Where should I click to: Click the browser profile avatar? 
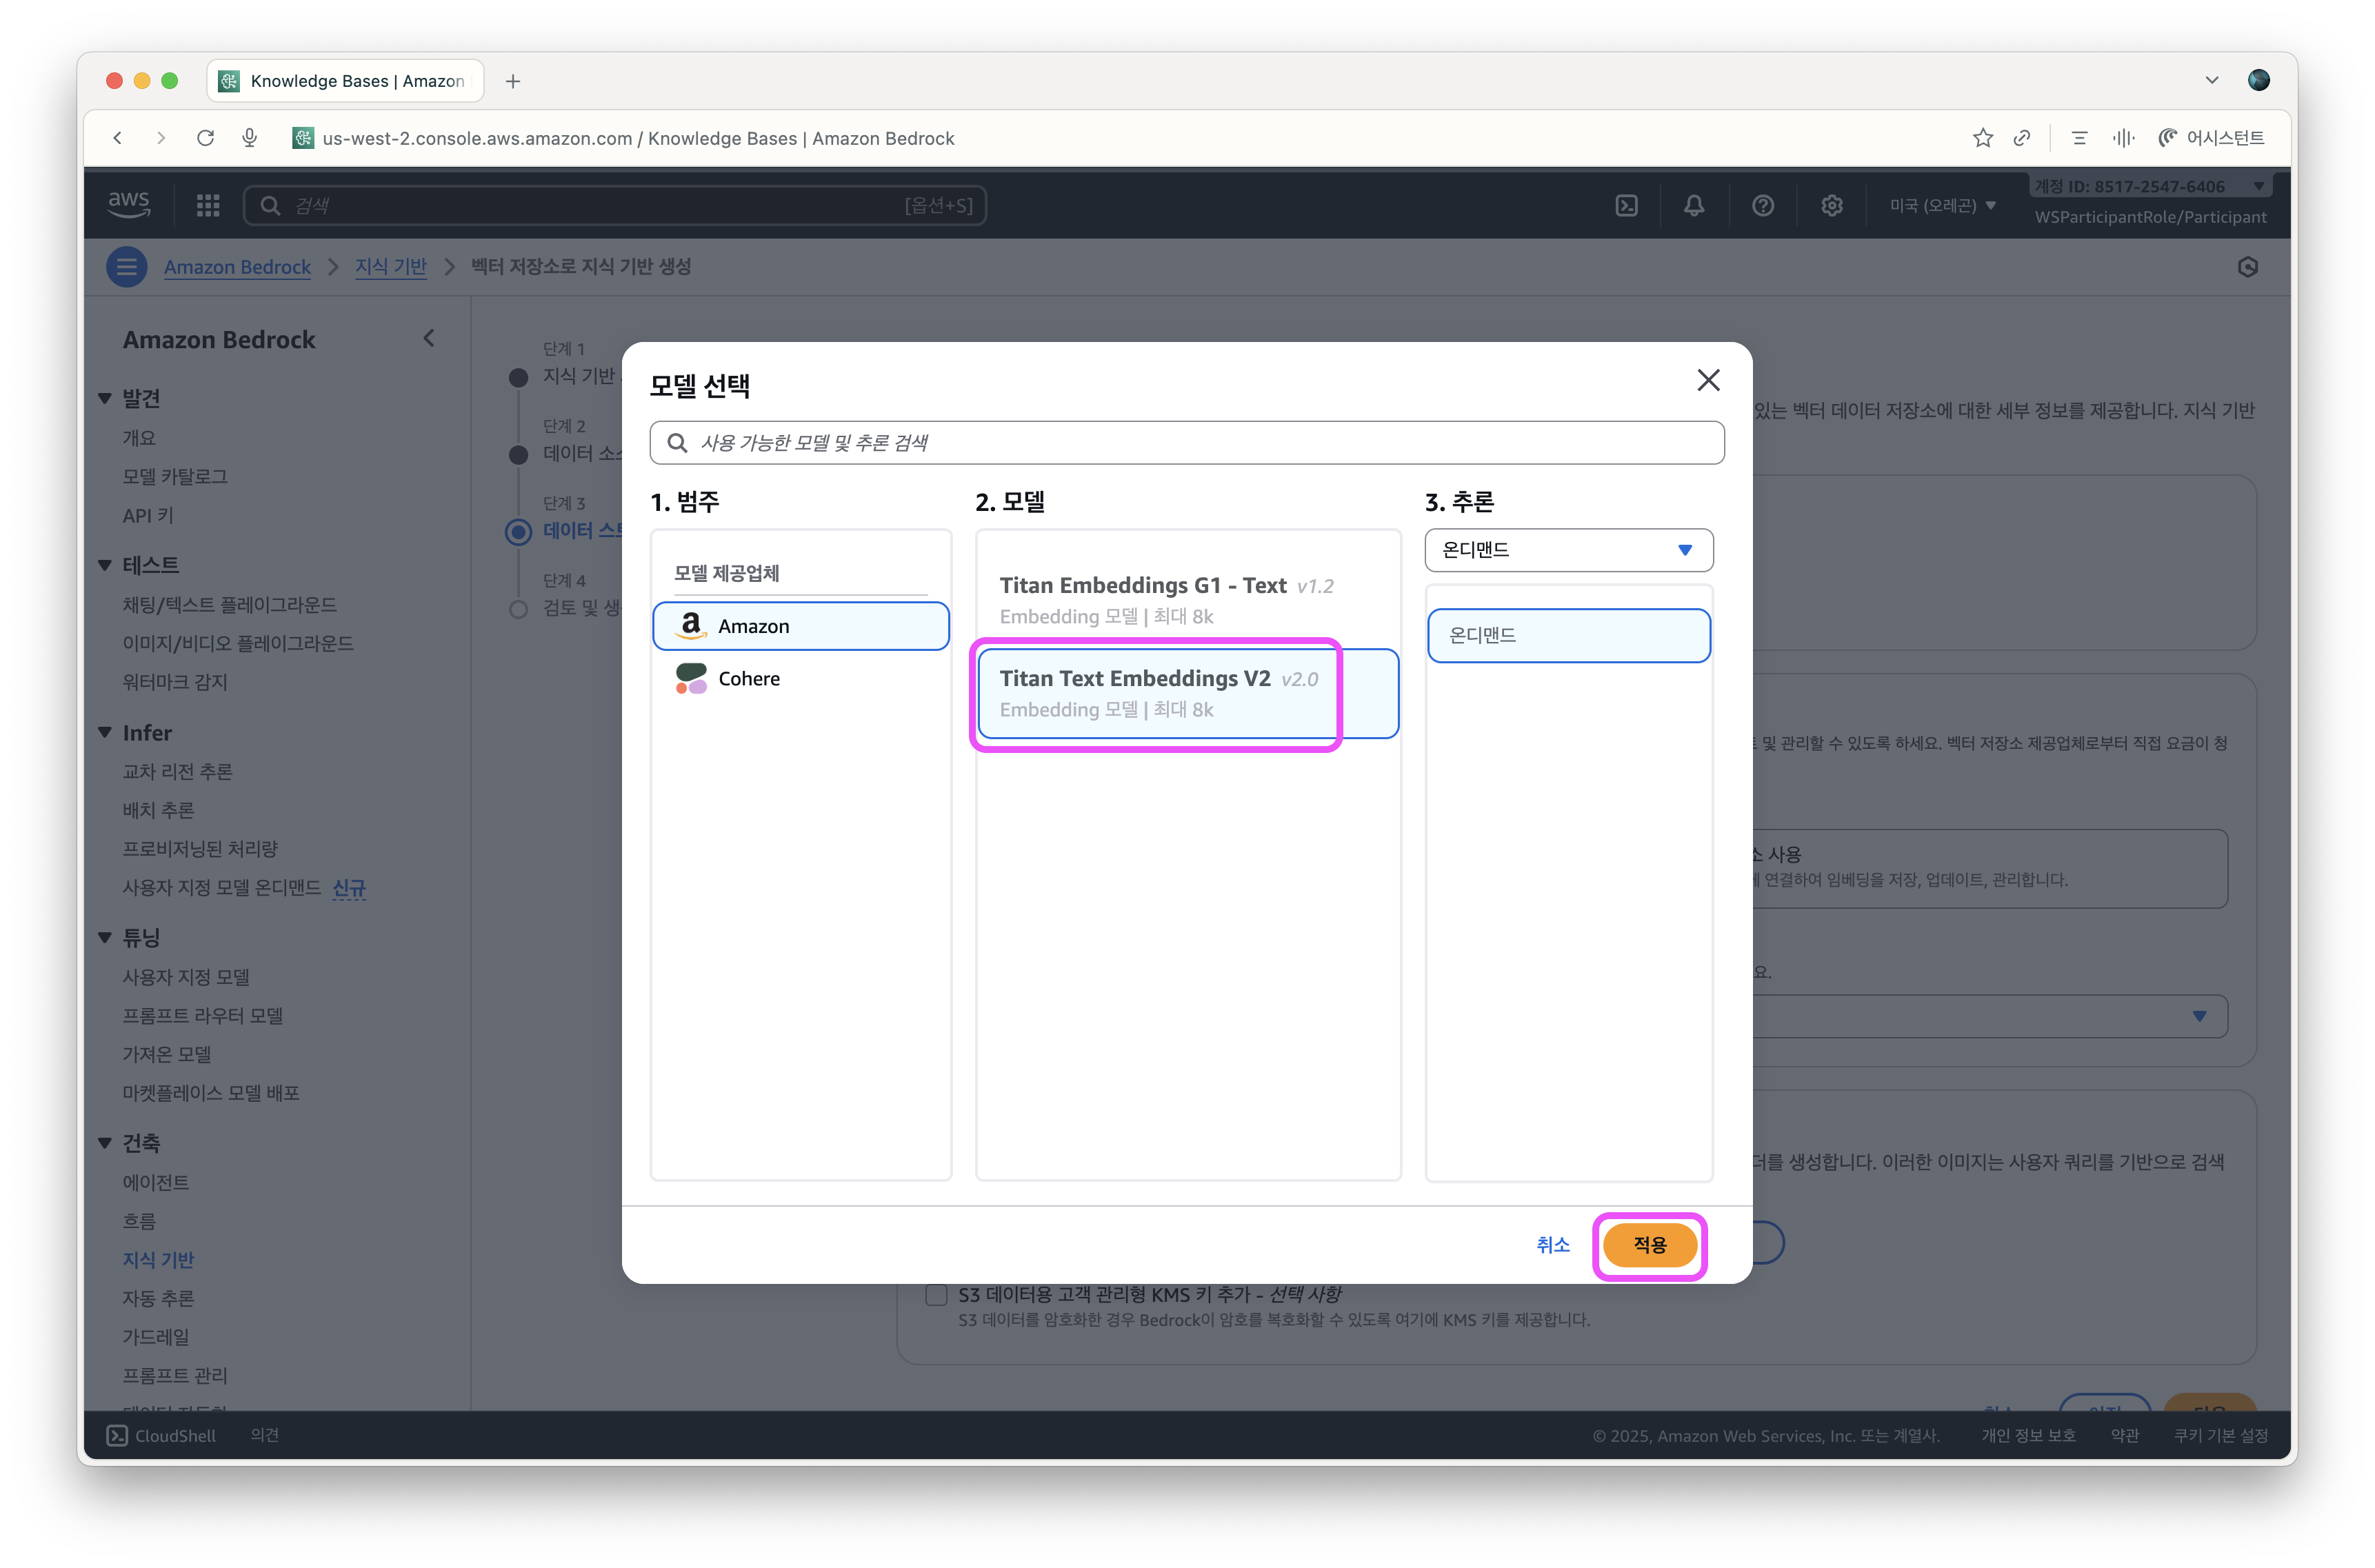(x=2259, y=80)
